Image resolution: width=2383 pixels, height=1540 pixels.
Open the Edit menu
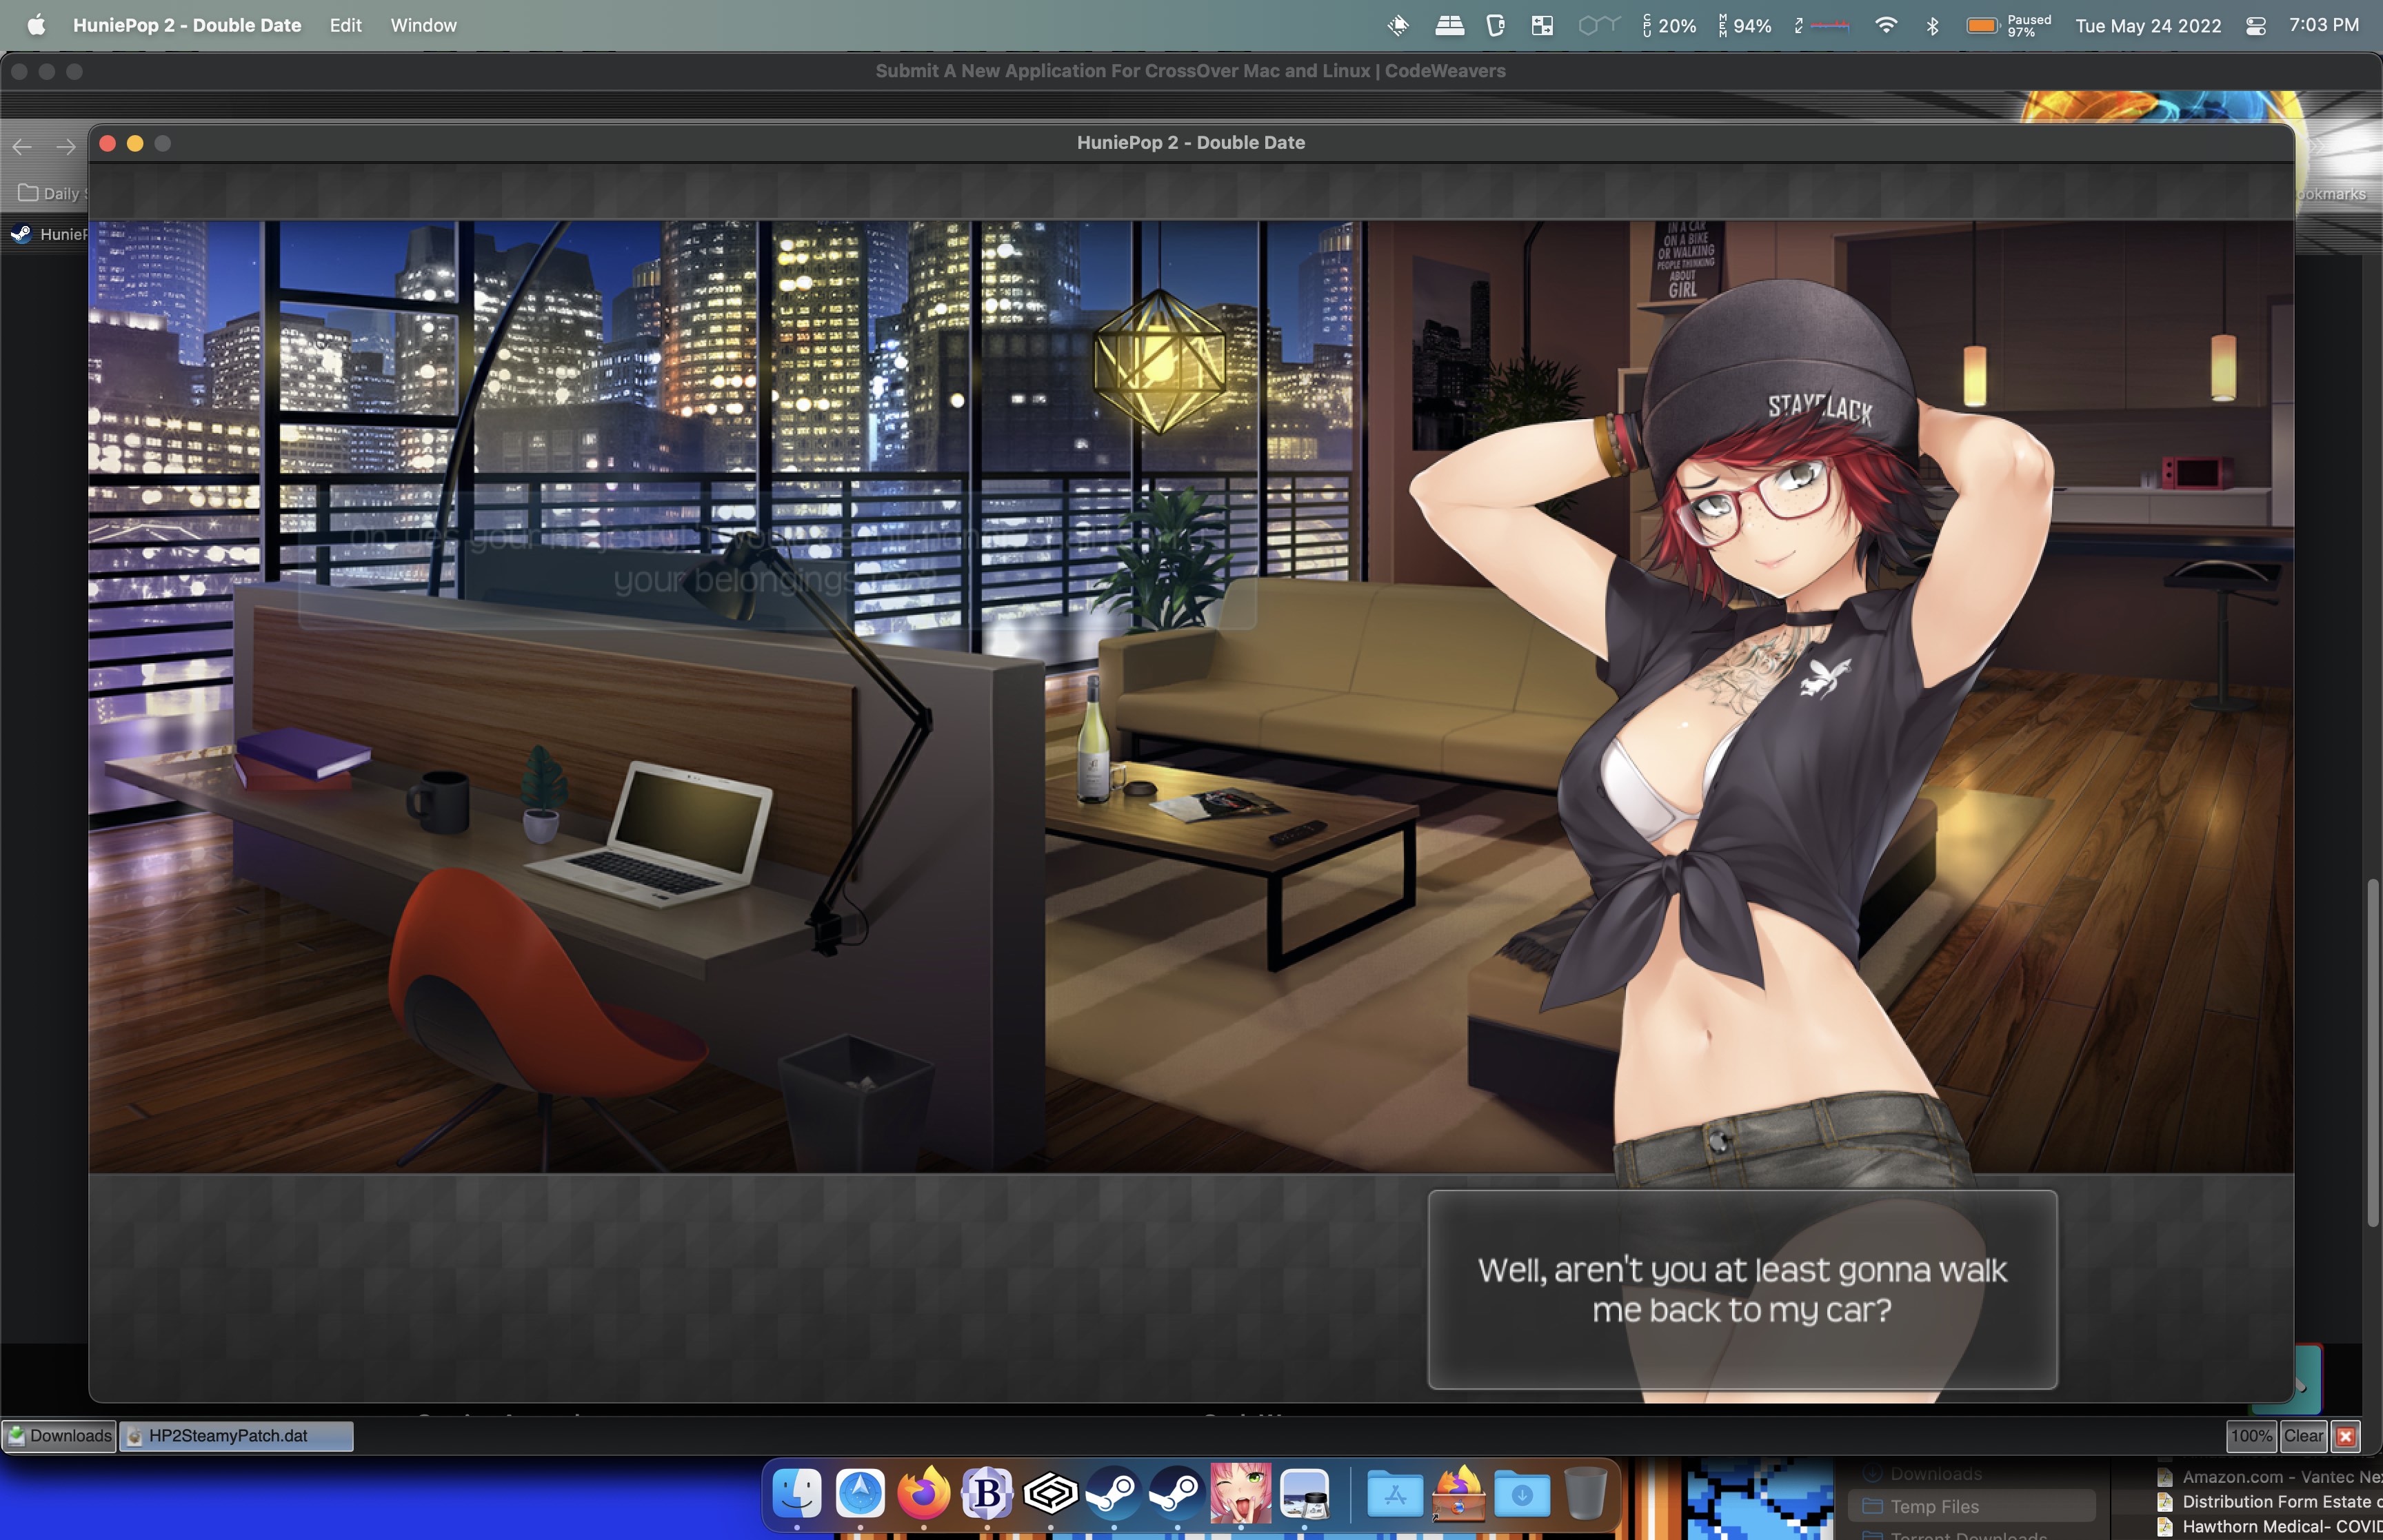(345, 25)
